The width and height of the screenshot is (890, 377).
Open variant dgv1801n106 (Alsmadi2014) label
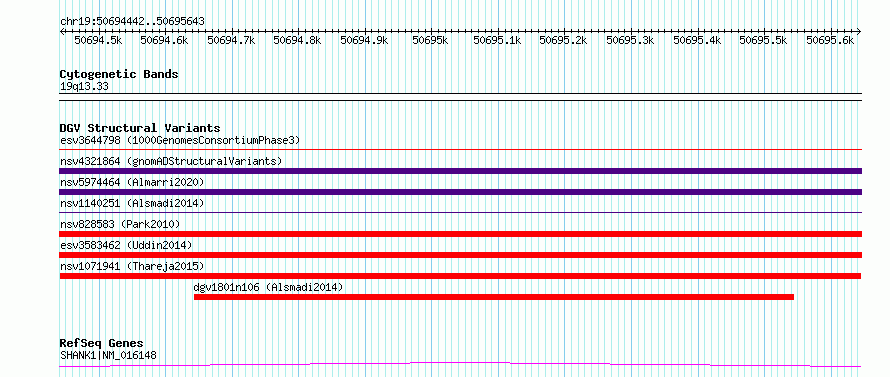pyautogui.click(x=268, y=287)
